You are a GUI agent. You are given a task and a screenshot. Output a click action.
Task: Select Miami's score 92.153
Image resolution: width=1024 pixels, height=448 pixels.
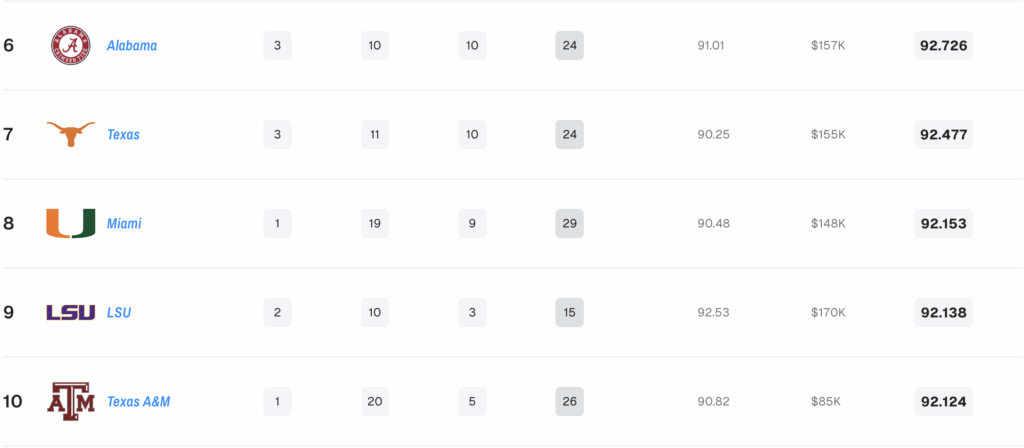coord(943,223)
